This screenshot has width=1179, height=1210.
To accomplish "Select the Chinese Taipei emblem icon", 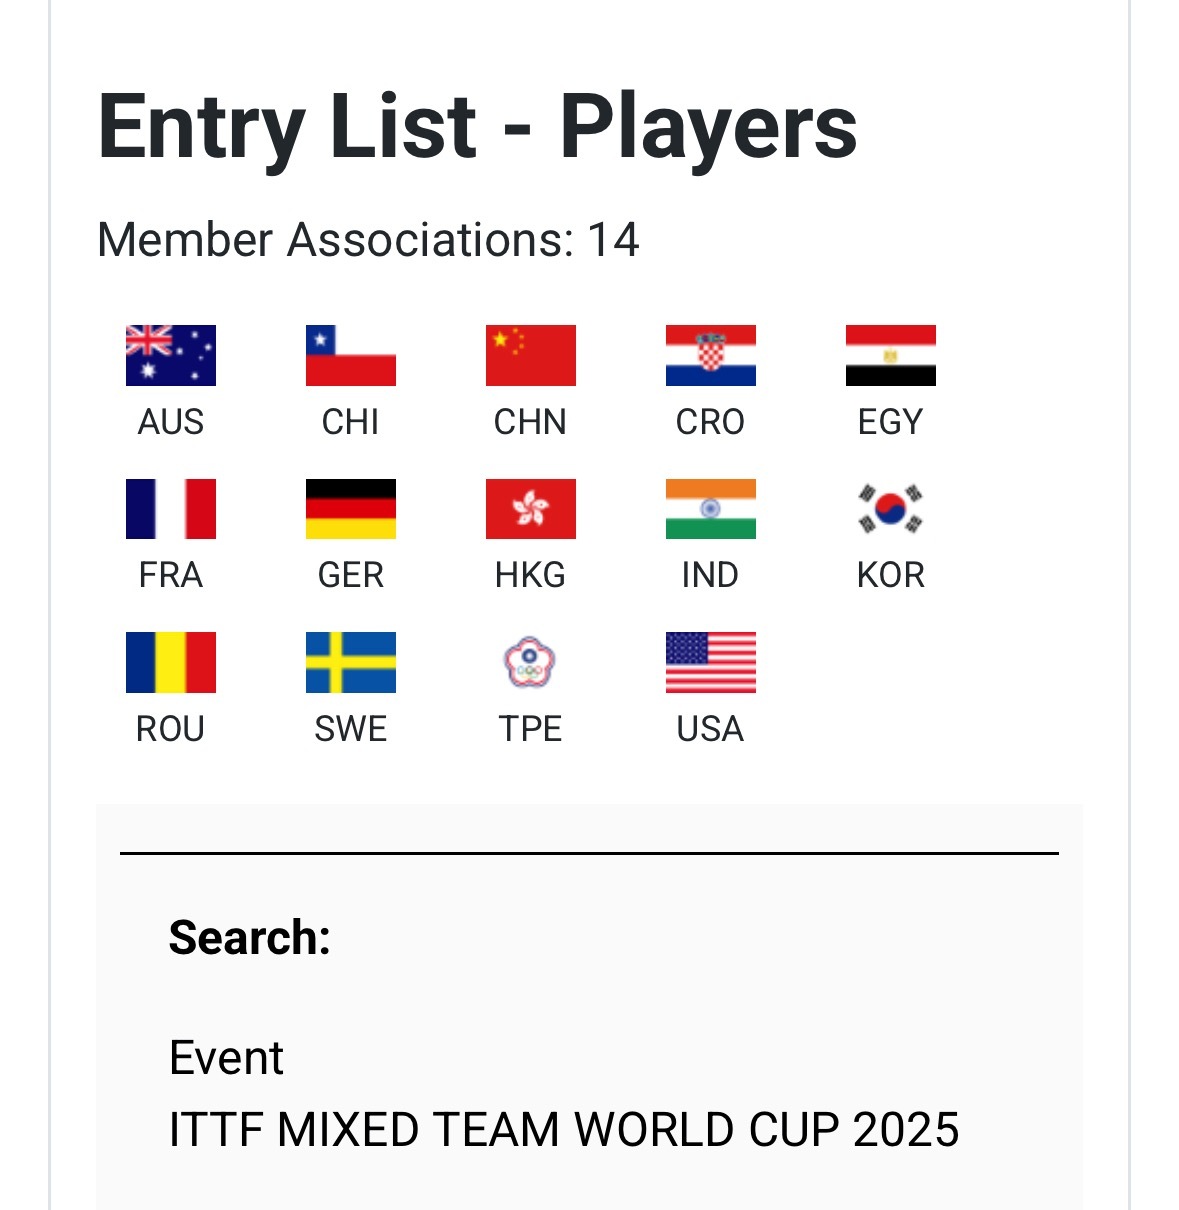I will click(531, 662).
